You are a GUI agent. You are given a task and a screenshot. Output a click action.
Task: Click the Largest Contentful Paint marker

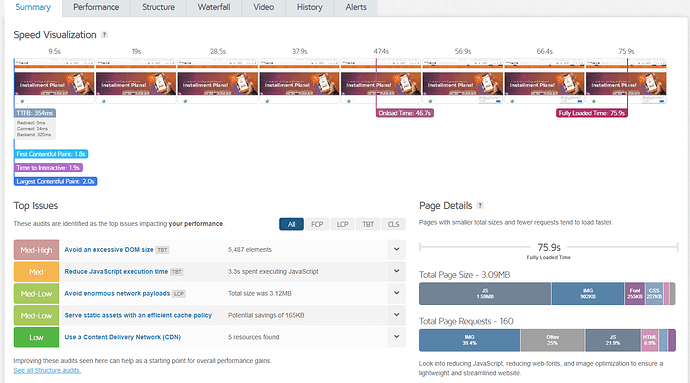[x=55, y=181]
